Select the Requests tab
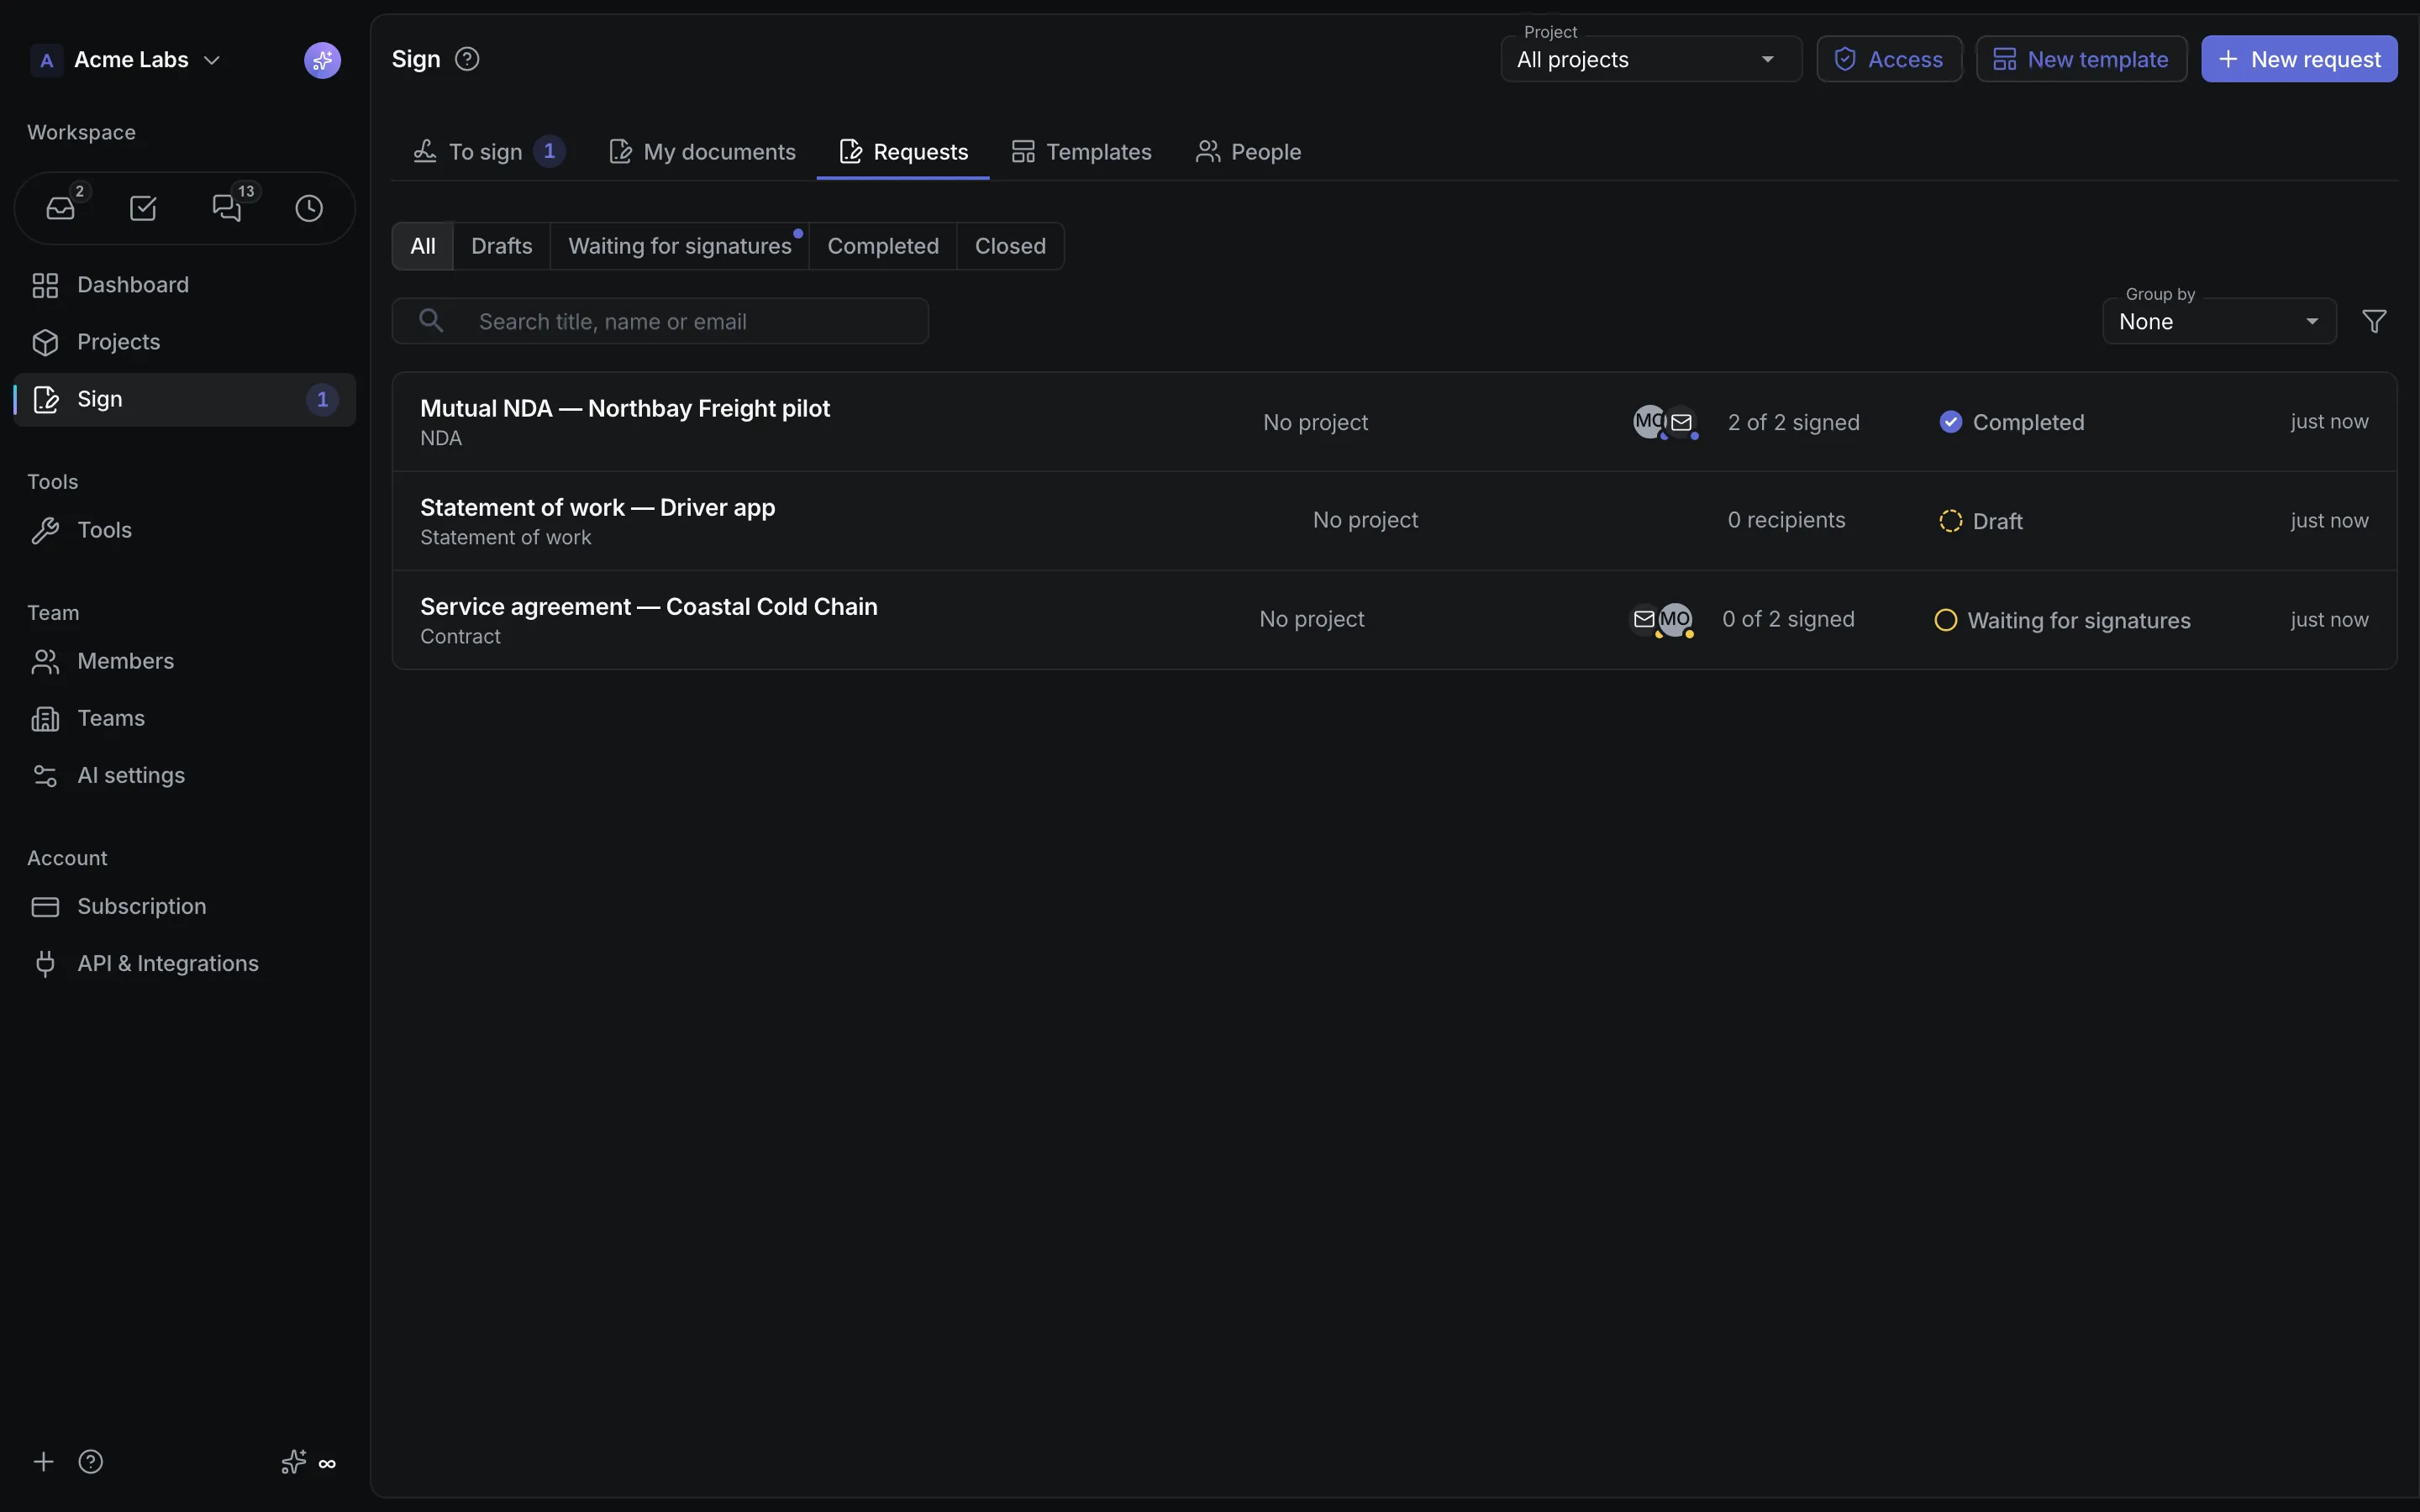Viewport: 2420px width, 1512px height. coord(903,152)
